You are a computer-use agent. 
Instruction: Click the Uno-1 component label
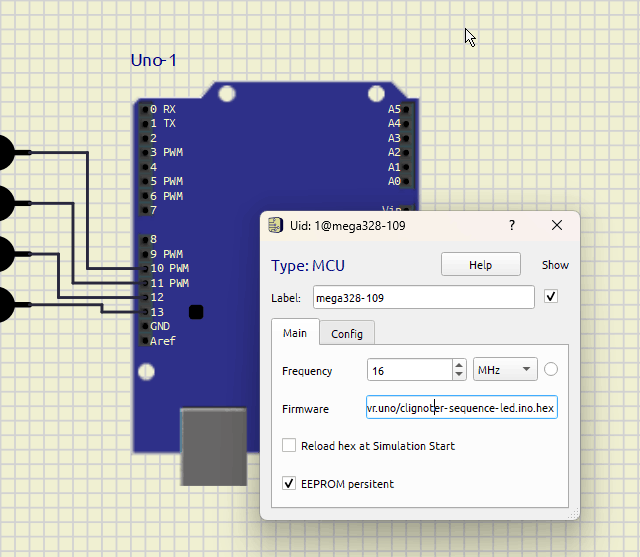[153, 60]
